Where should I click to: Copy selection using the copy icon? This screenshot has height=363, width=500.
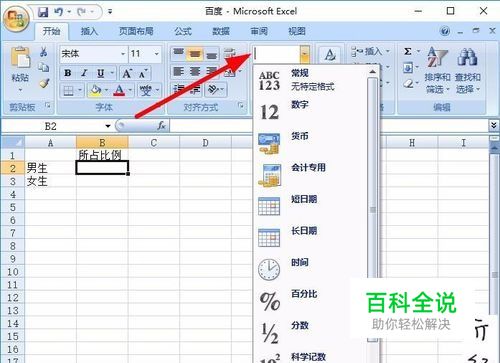pos(44,67)
